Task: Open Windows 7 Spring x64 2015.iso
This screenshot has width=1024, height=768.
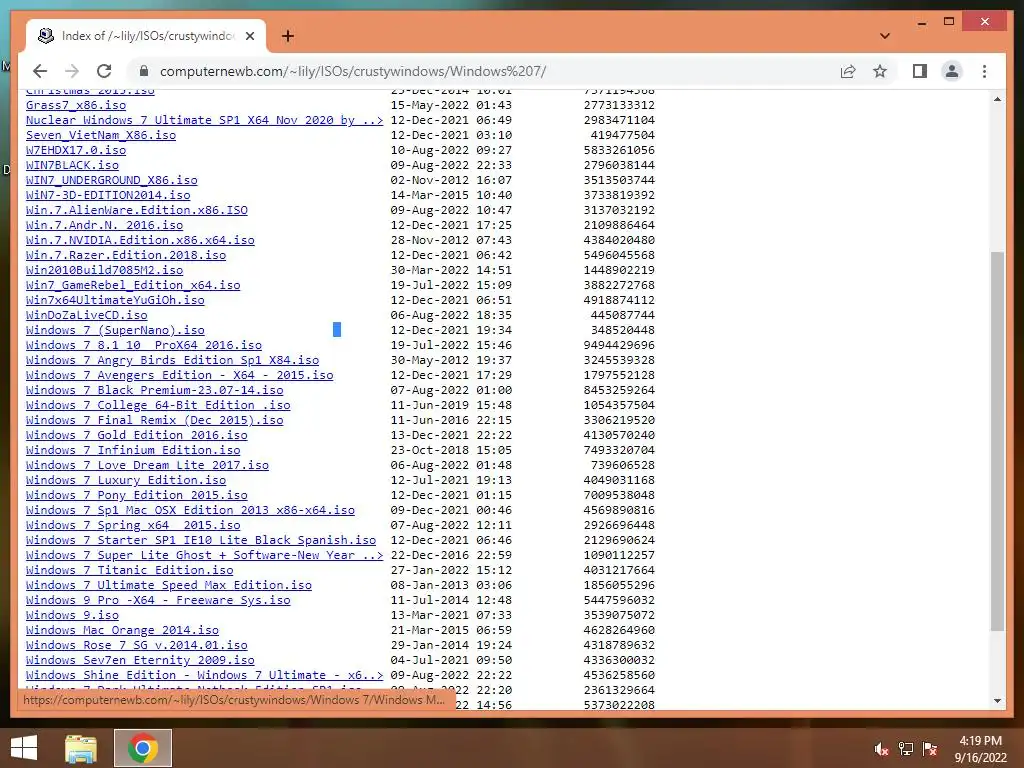Action: point(133,526)
